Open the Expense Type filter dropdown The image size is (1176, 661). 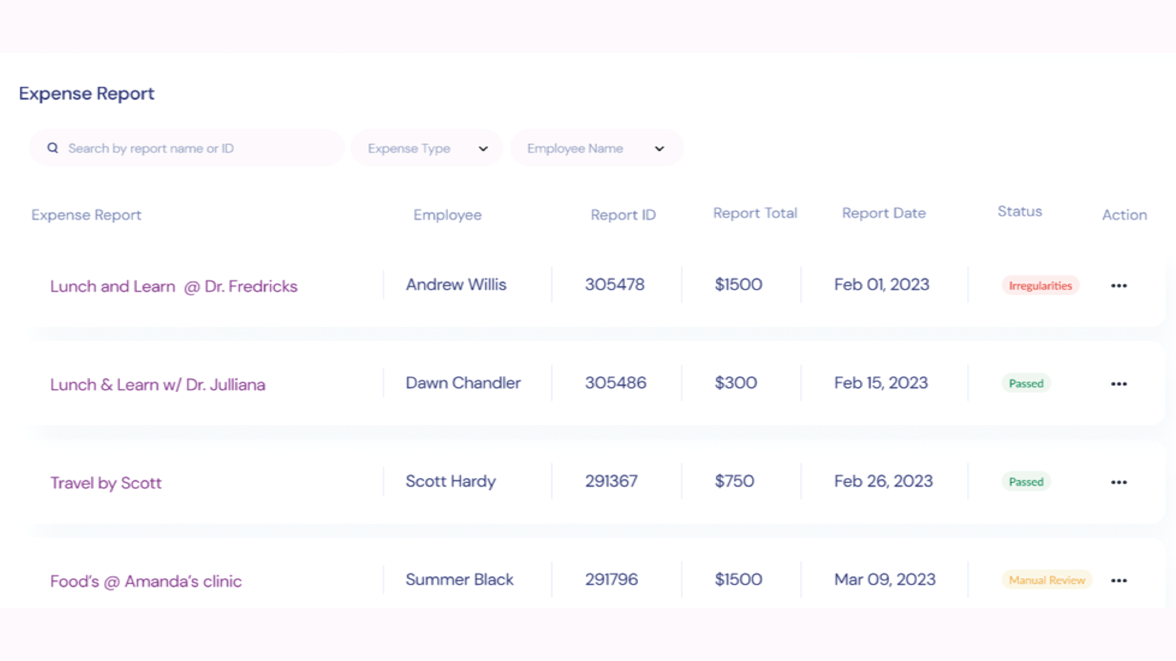(x=427, y=147)
